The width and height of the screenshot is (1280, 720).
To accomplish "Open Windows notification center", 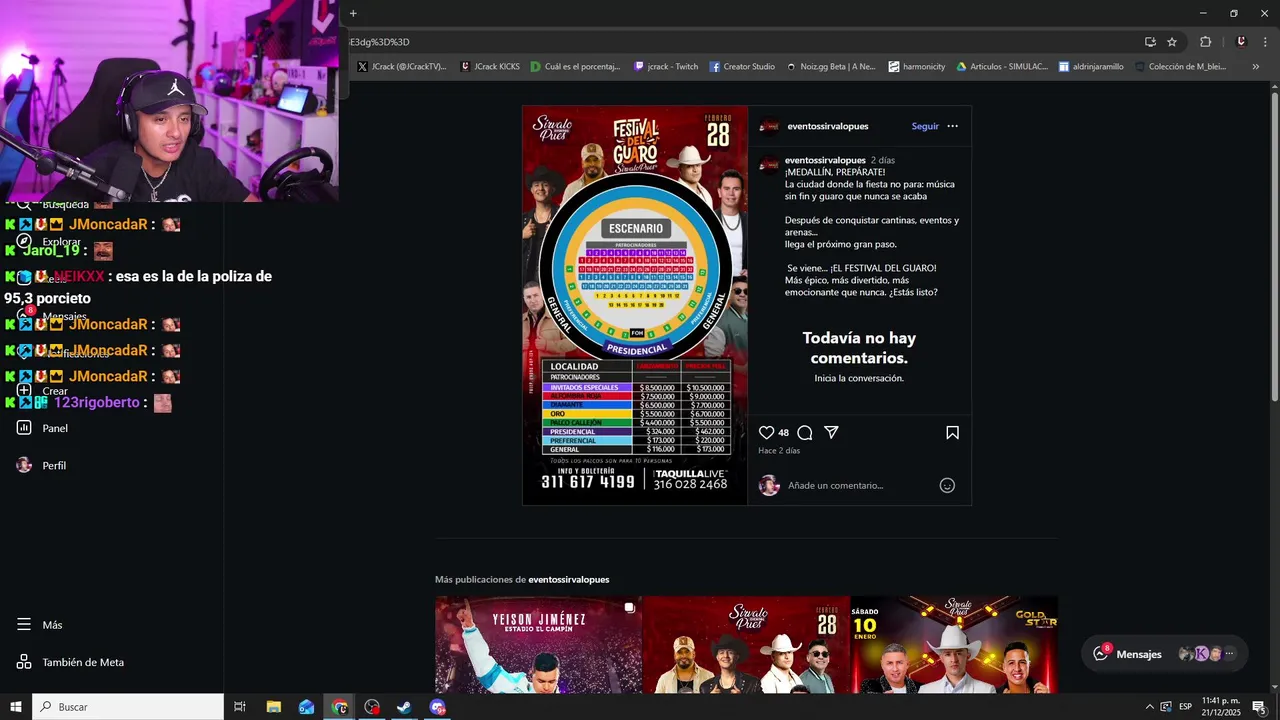I will click(1259, 707).
